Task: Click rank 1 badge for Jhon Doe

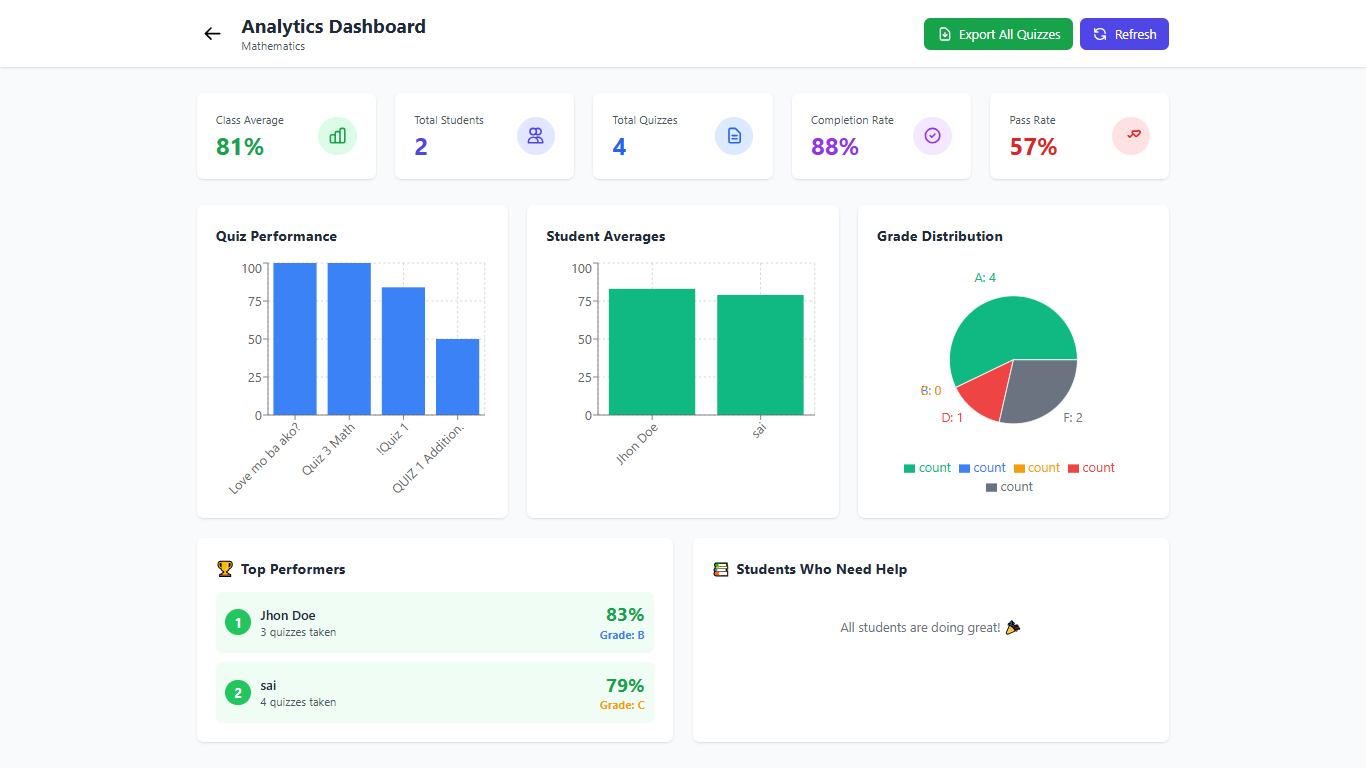Action: [238, 623]
